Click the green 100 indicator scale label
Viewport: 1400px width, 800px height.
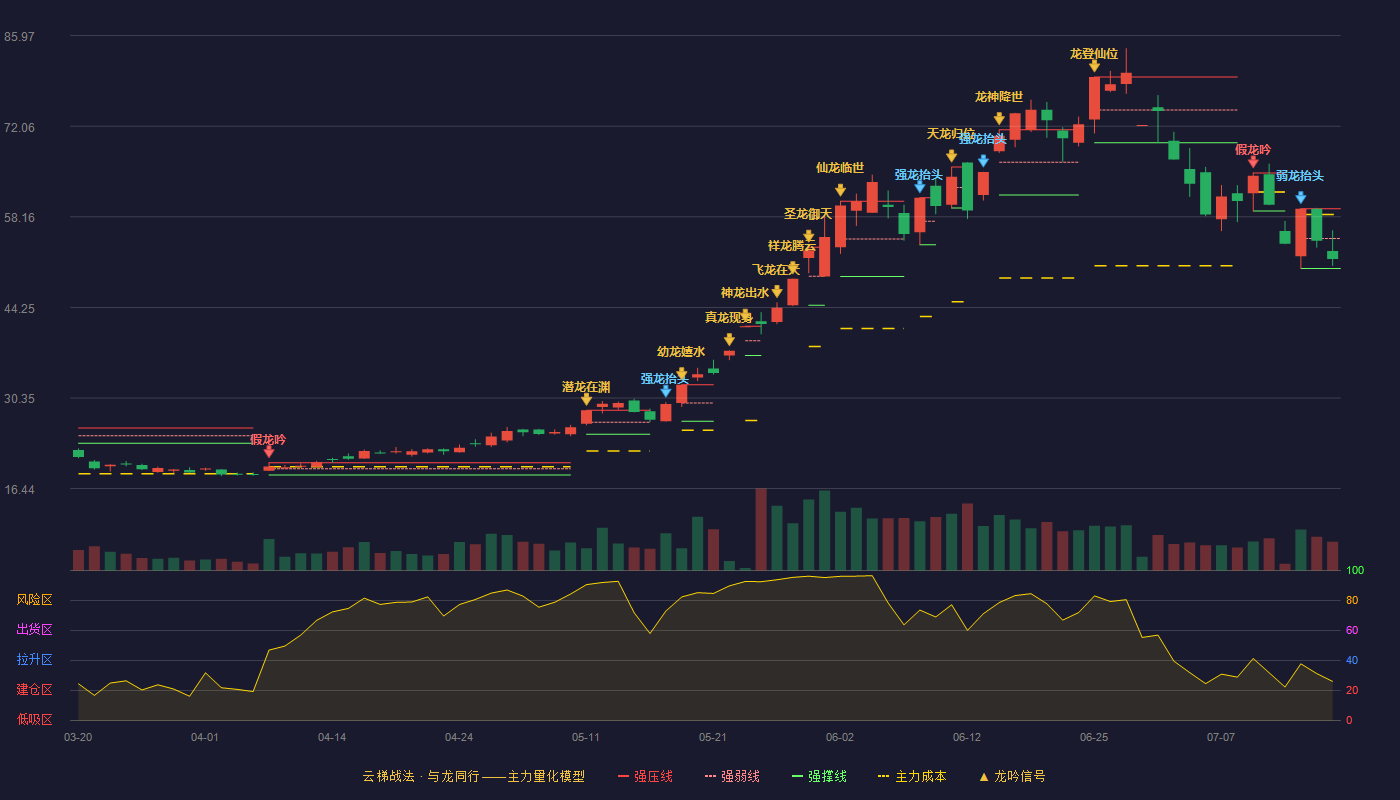tap(1355, 571)
